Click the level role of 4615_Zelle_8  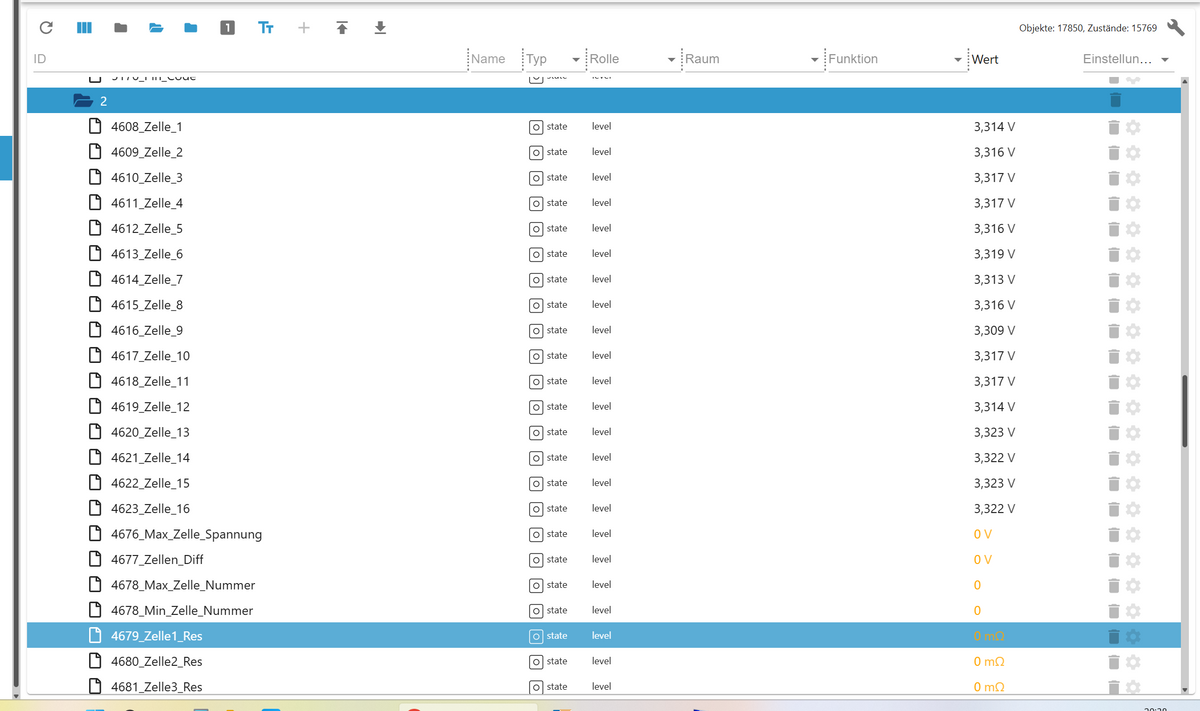click(601, 305)
